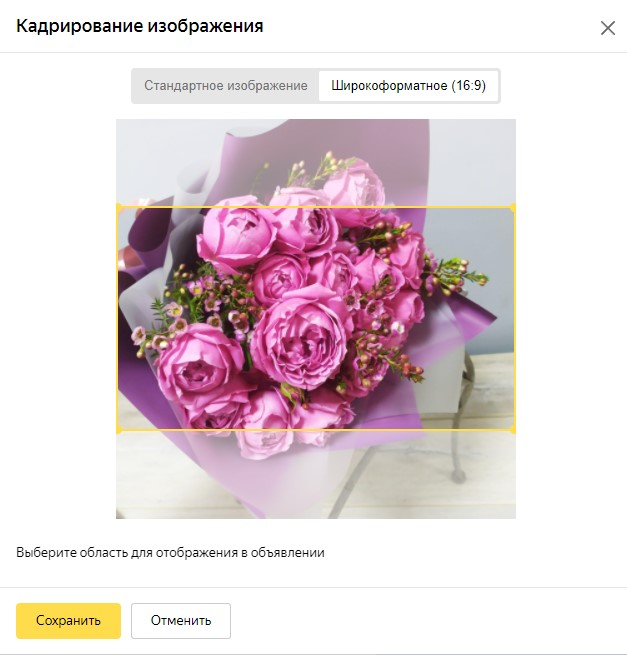Click the top-left yellow crop handle
Viewport: 627px width, 655px height.
(x=118, y=207)
